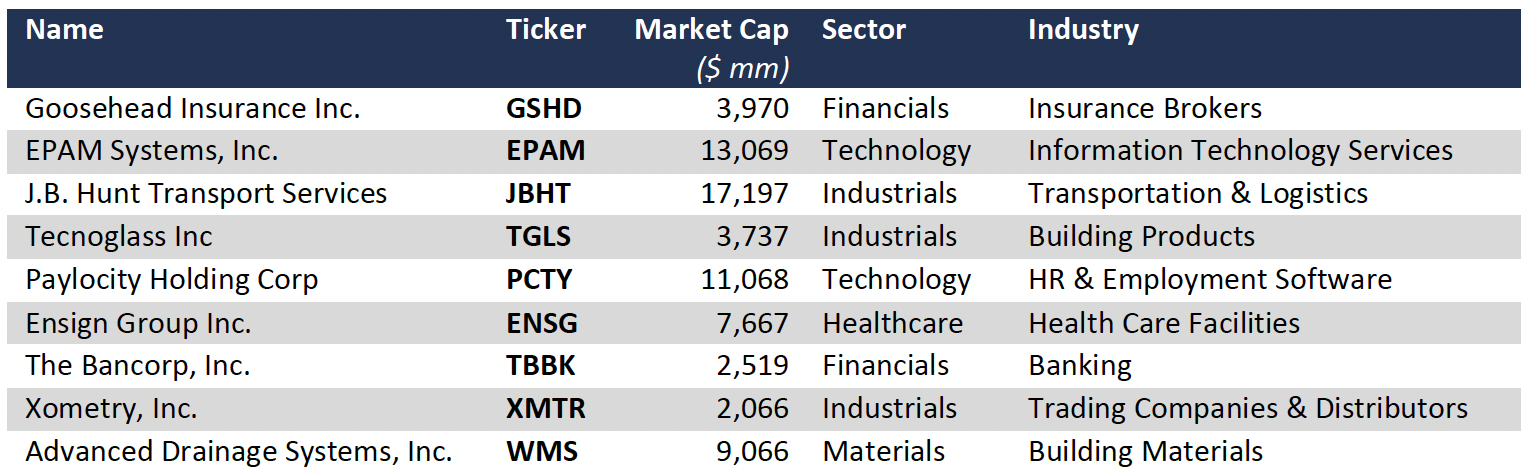
Task: Select the J.B. Hunt Transport Services cell
Action: [x=206, y=194]
